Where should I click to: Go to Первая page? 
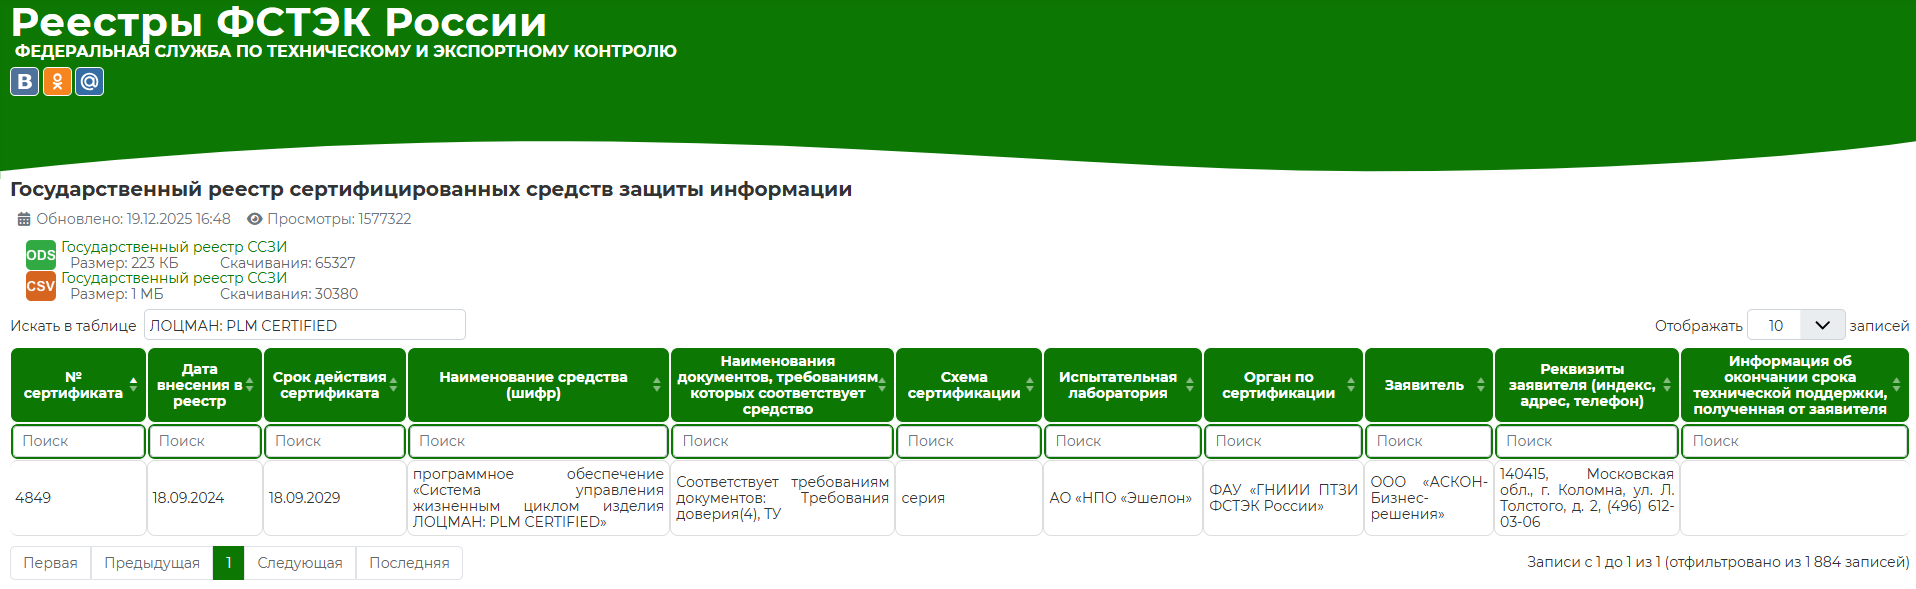(50, 563)
